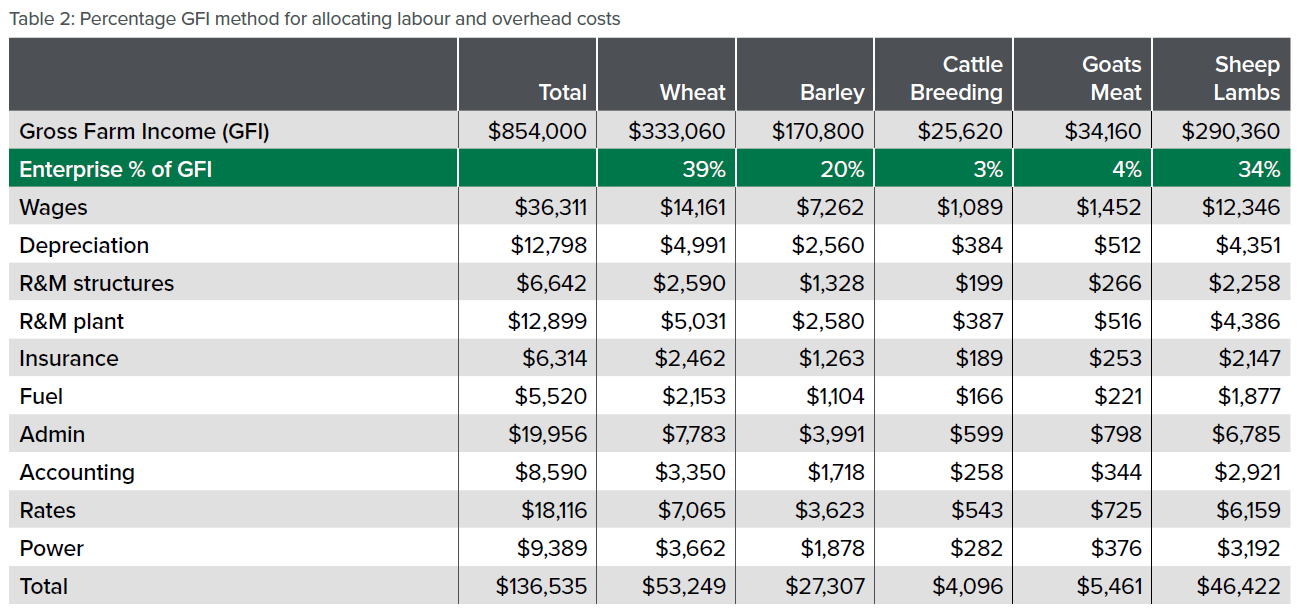Select the Insurance row label
The height and width of the screenshot is (612, 1297).
(x=69, y=358)
